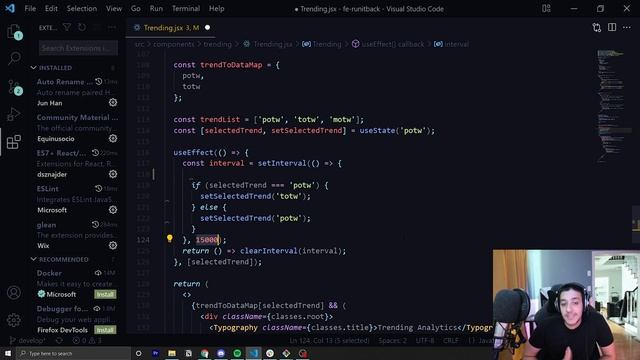The image size is (640, 360).
Task: Open the Source Control view
Action: (x=14, y=87)
